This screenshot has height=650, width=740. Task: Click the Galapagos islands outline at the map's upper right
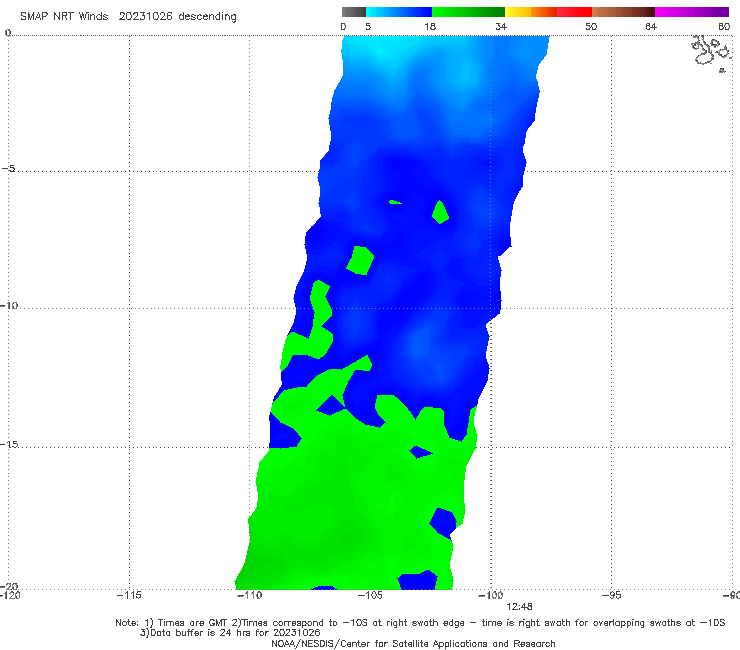[x=711, y=52]
